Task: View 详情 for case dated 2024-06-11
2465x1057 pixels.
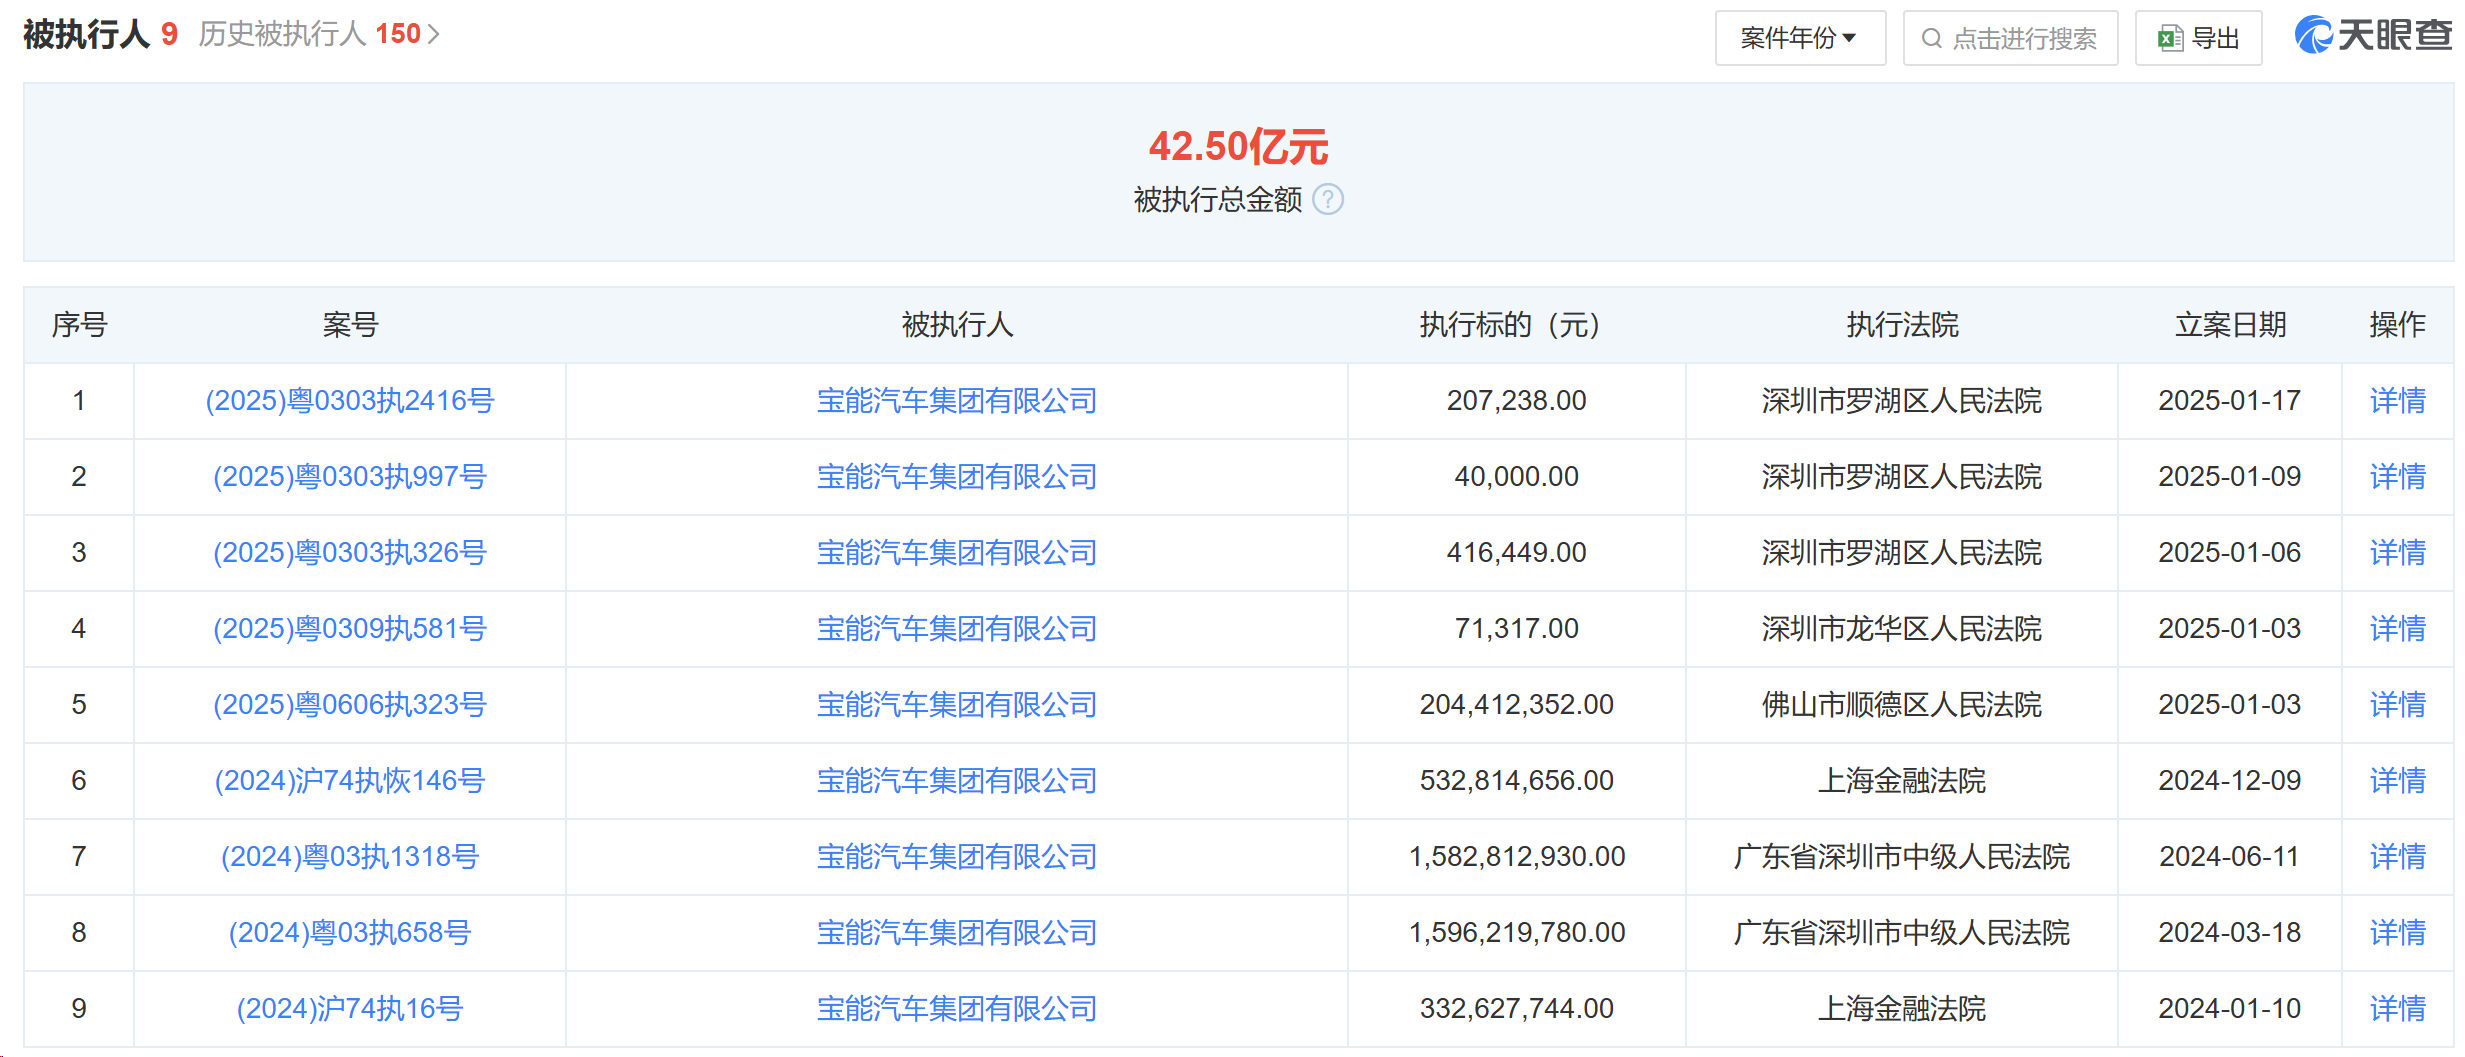Action: pyautogui.click(x=2398, y=857)
